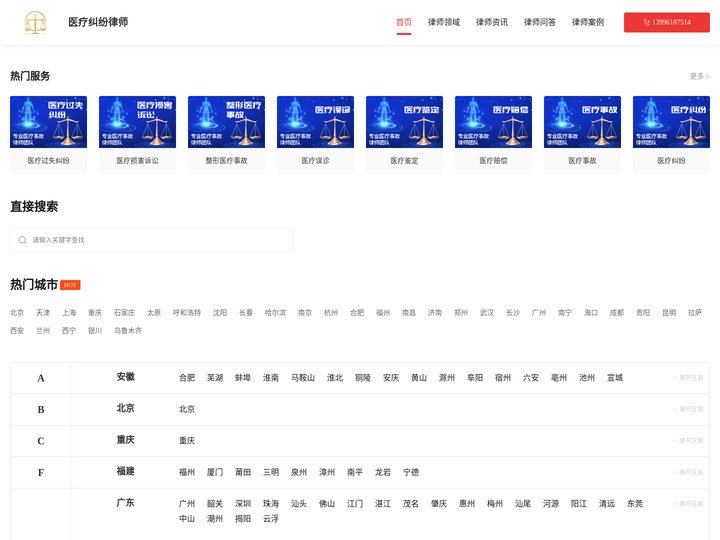Choose 石家庄 in hot cities
The image size is (720, 540).
[x=124, y=313]
